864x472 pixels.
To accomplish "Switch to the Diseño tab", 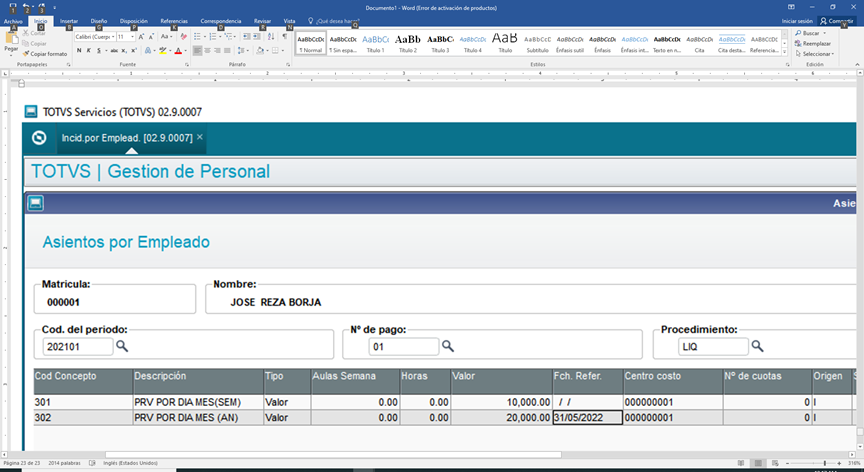I will [x=99, y=21].
